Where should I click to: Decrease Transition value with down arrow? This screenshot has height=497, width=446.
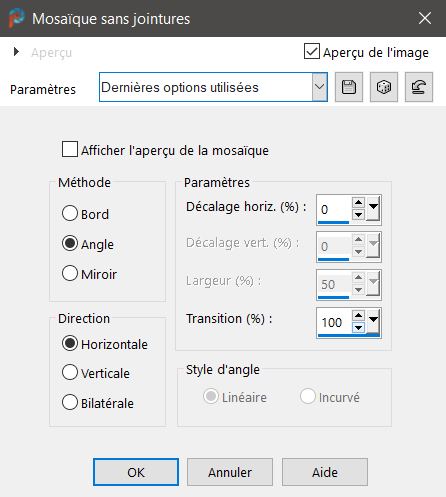tap(358, 327)
